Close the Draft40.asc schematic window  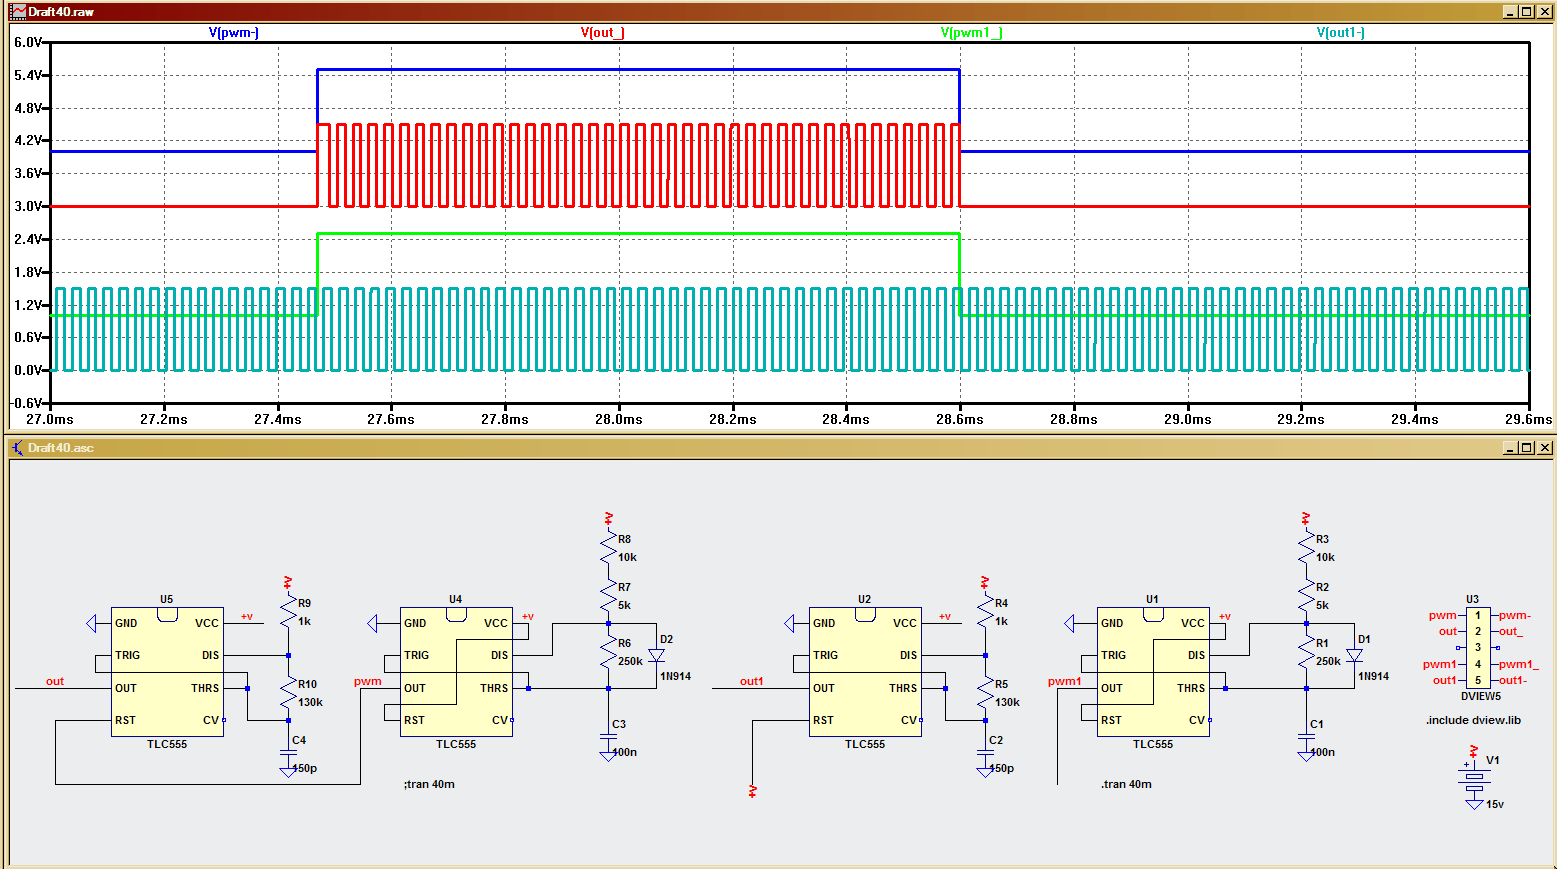1545,447
